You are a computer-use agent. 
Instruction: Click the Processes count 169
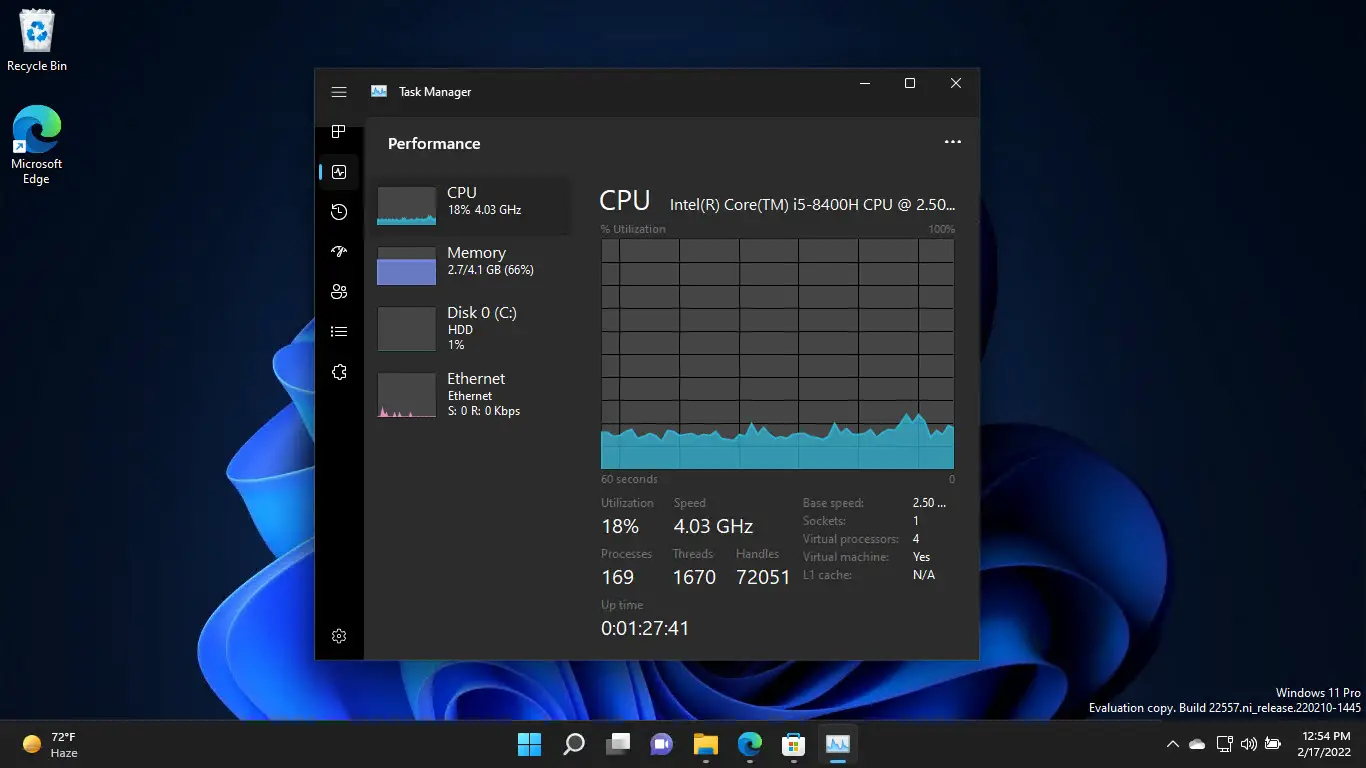coord(618,577)
